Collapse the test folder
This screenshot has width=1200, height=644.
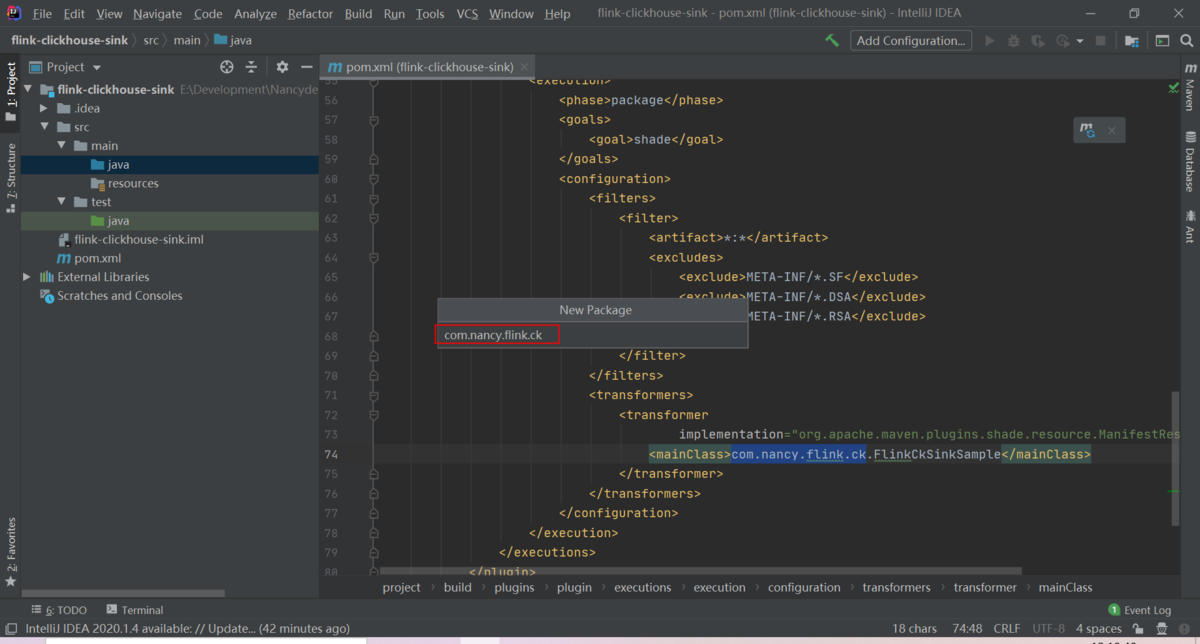tap(62, 202)
